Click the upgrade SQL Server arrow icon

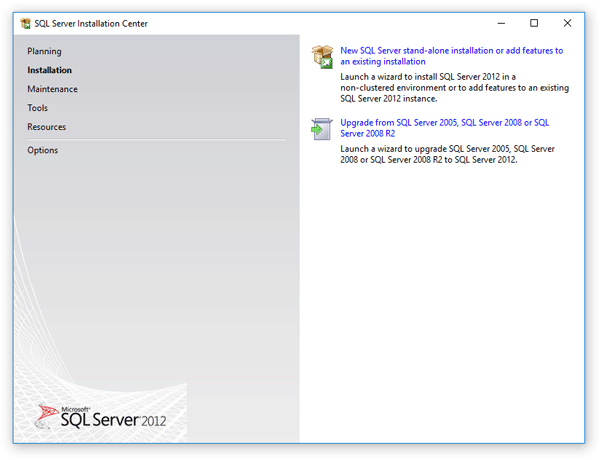[321, 129]
